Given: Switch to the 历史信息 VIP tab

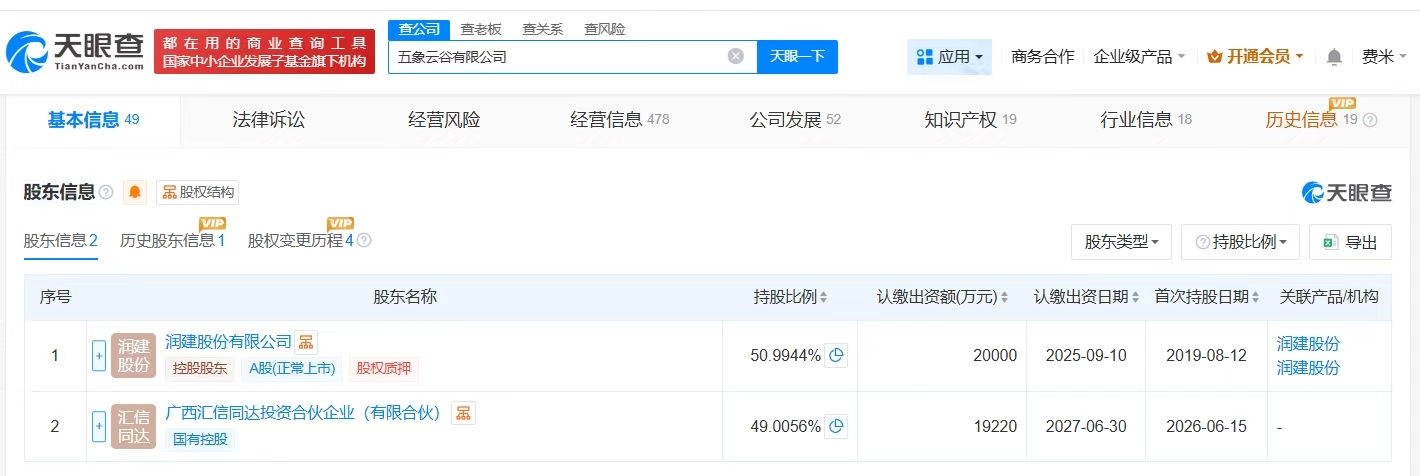Looking at the screenshot, I should tap(1311, 120).
